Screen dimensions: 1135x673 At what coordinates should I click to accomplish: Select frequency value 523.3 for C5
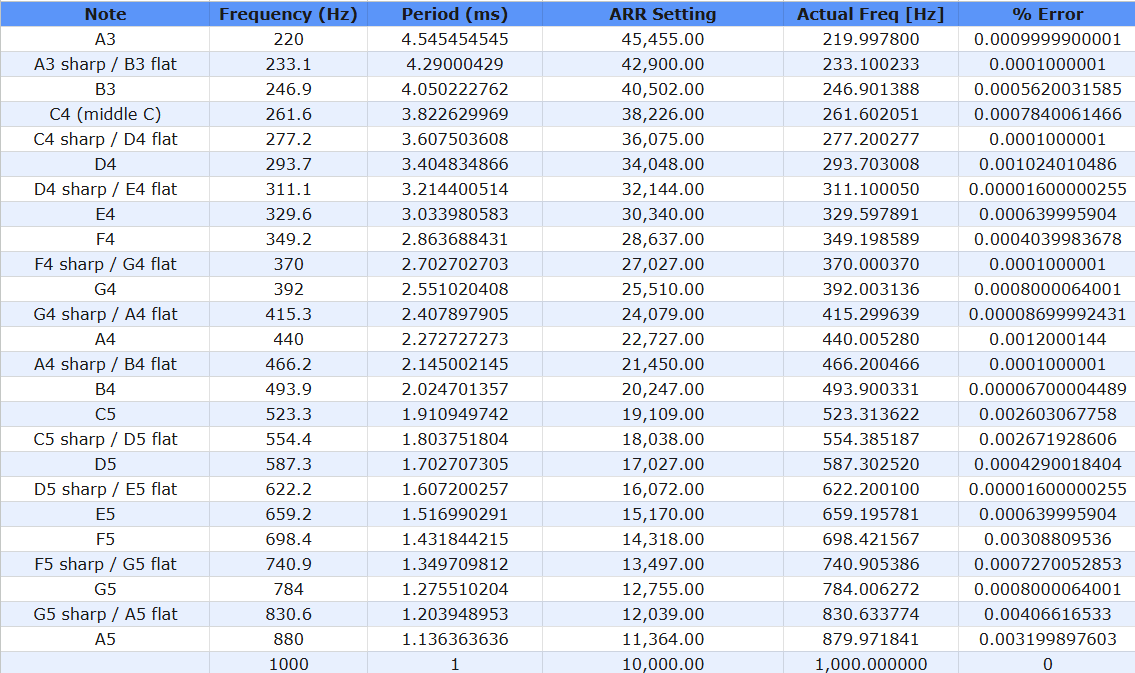288,414
